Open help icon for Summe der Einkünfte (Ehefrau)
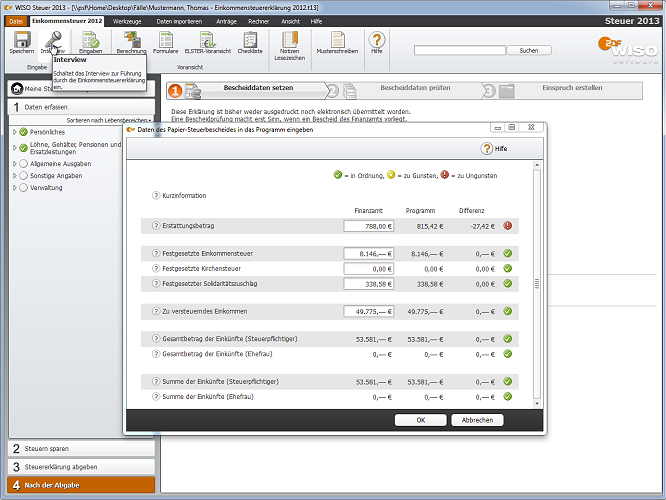 [x=156, y=396]
